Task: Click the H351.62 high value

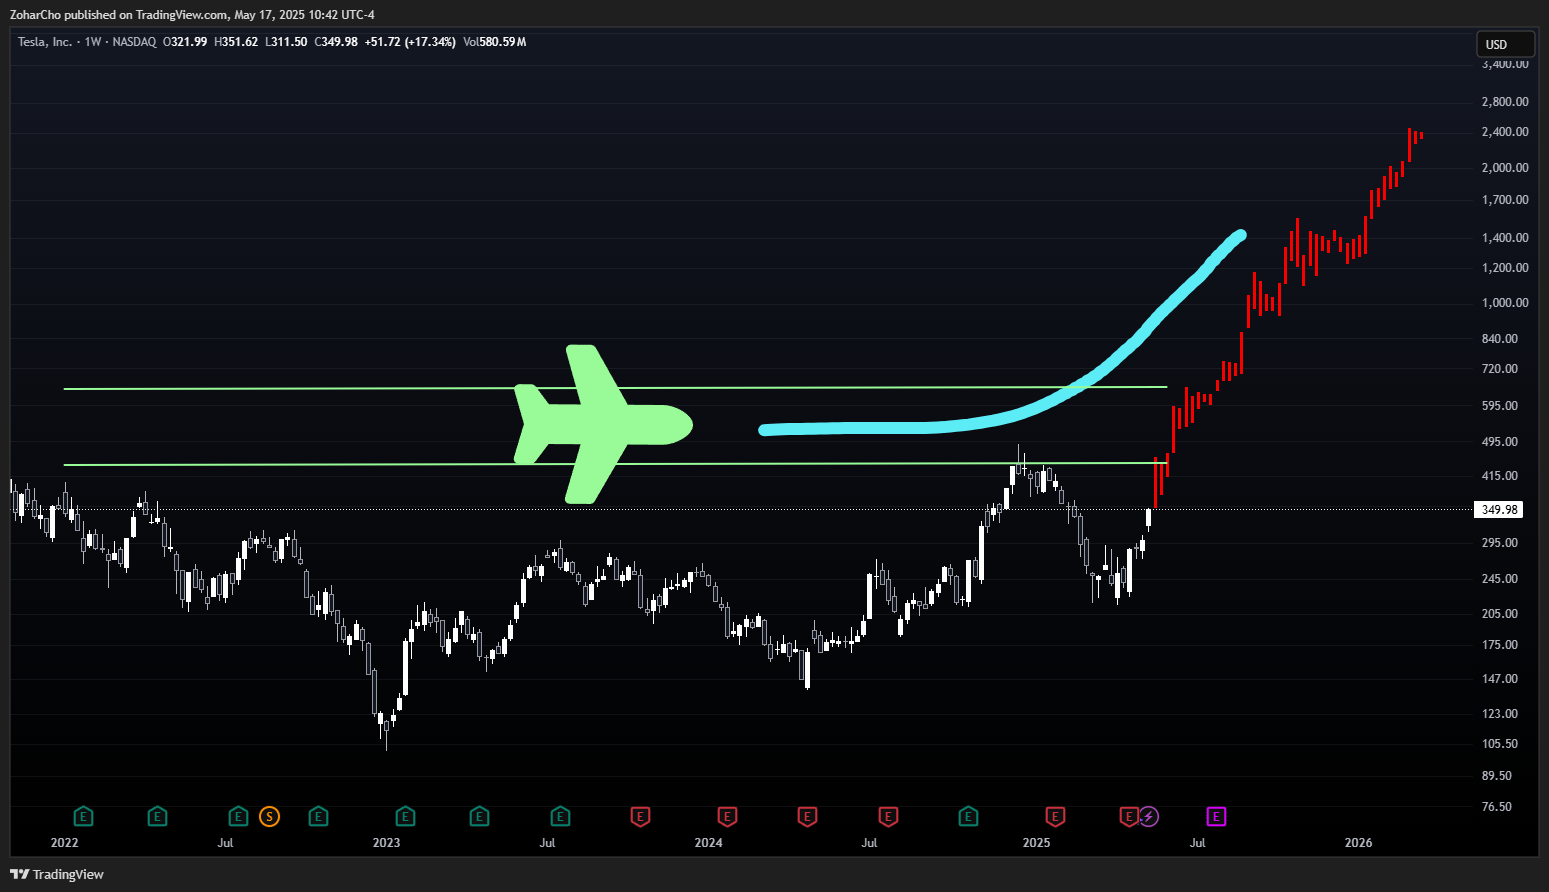Action: pyautogui.click(x=236, y=42)
